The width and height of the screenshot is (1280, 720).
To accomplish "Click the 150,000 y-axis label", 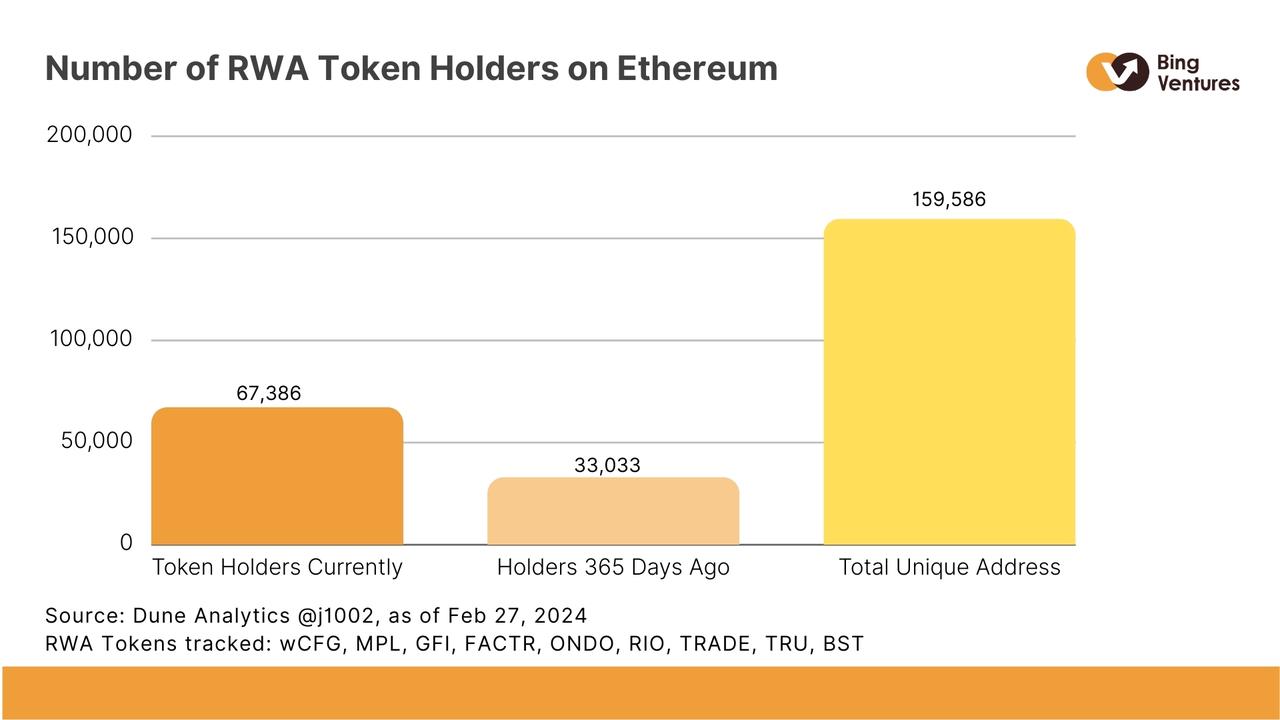I will tap(91, 238).
